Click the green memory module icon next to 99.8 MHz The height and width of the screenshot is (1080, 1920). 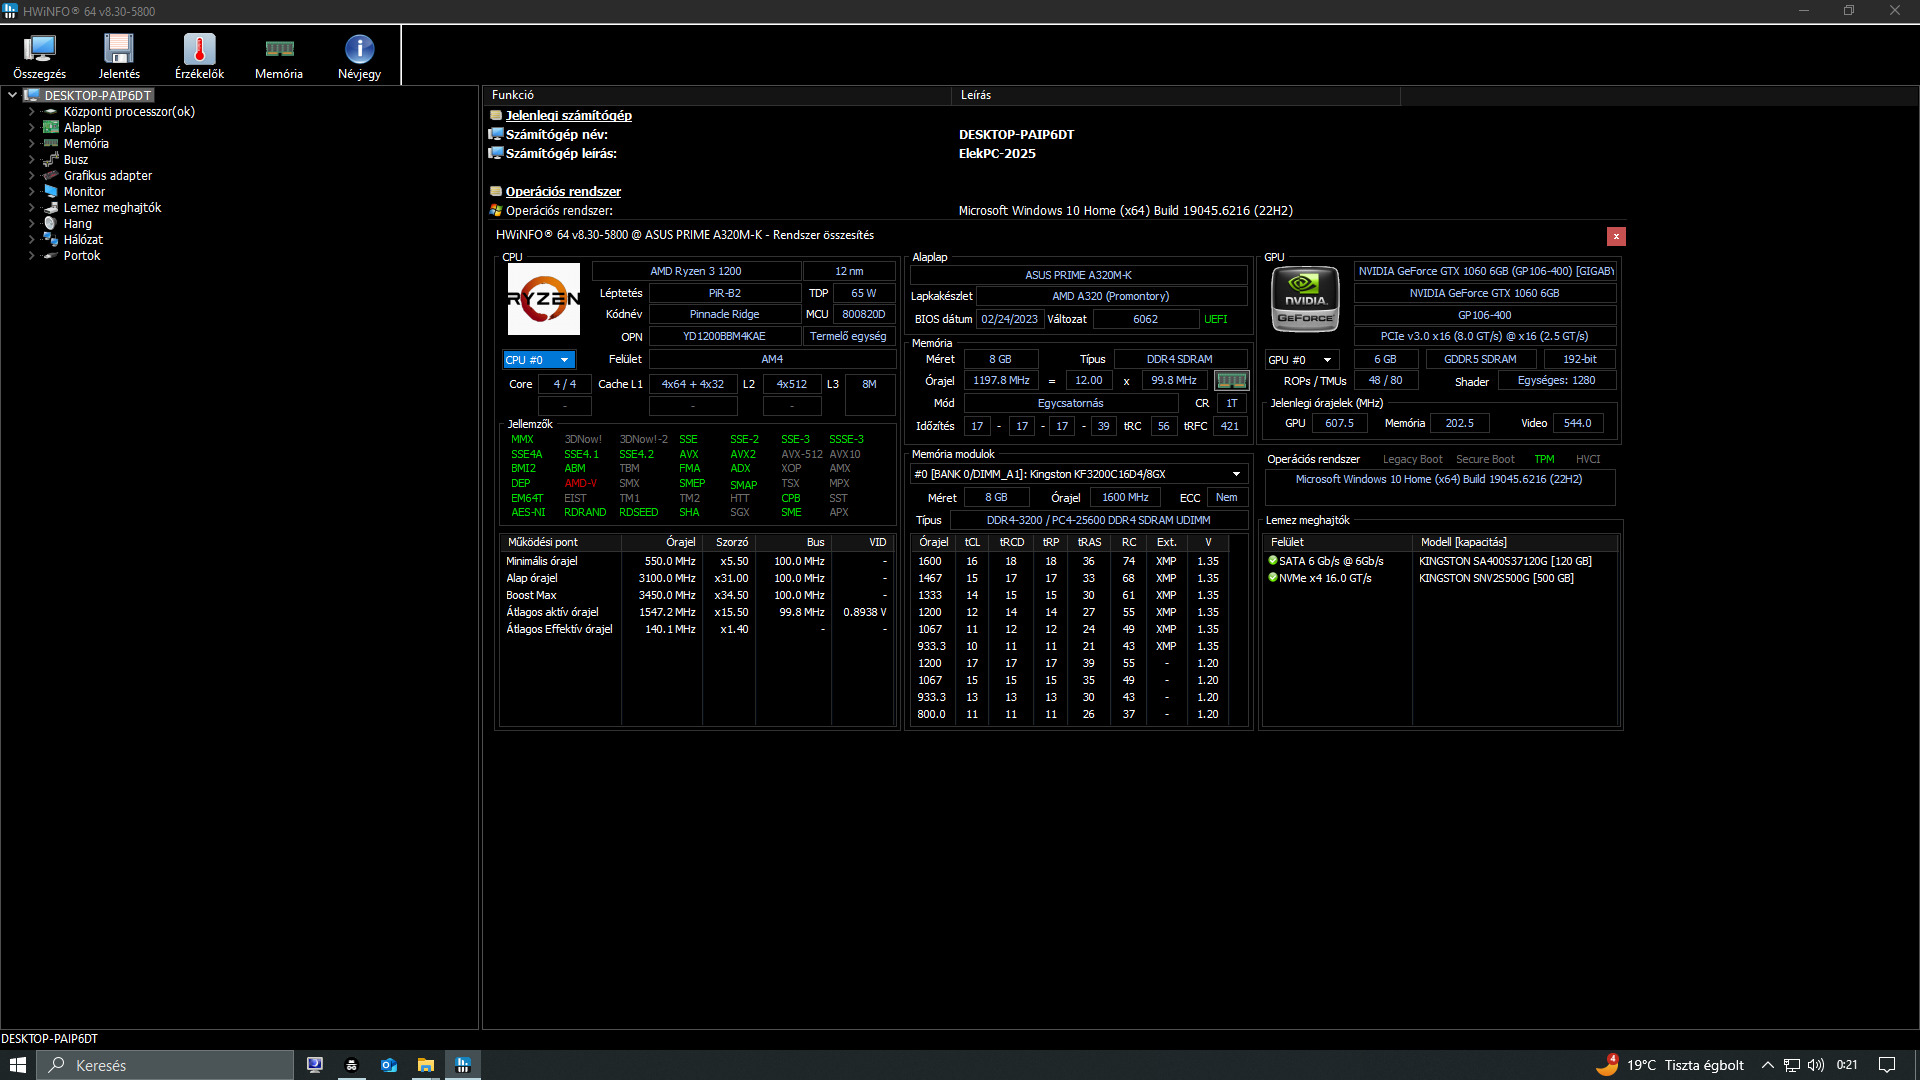(x=1231, y=380)
